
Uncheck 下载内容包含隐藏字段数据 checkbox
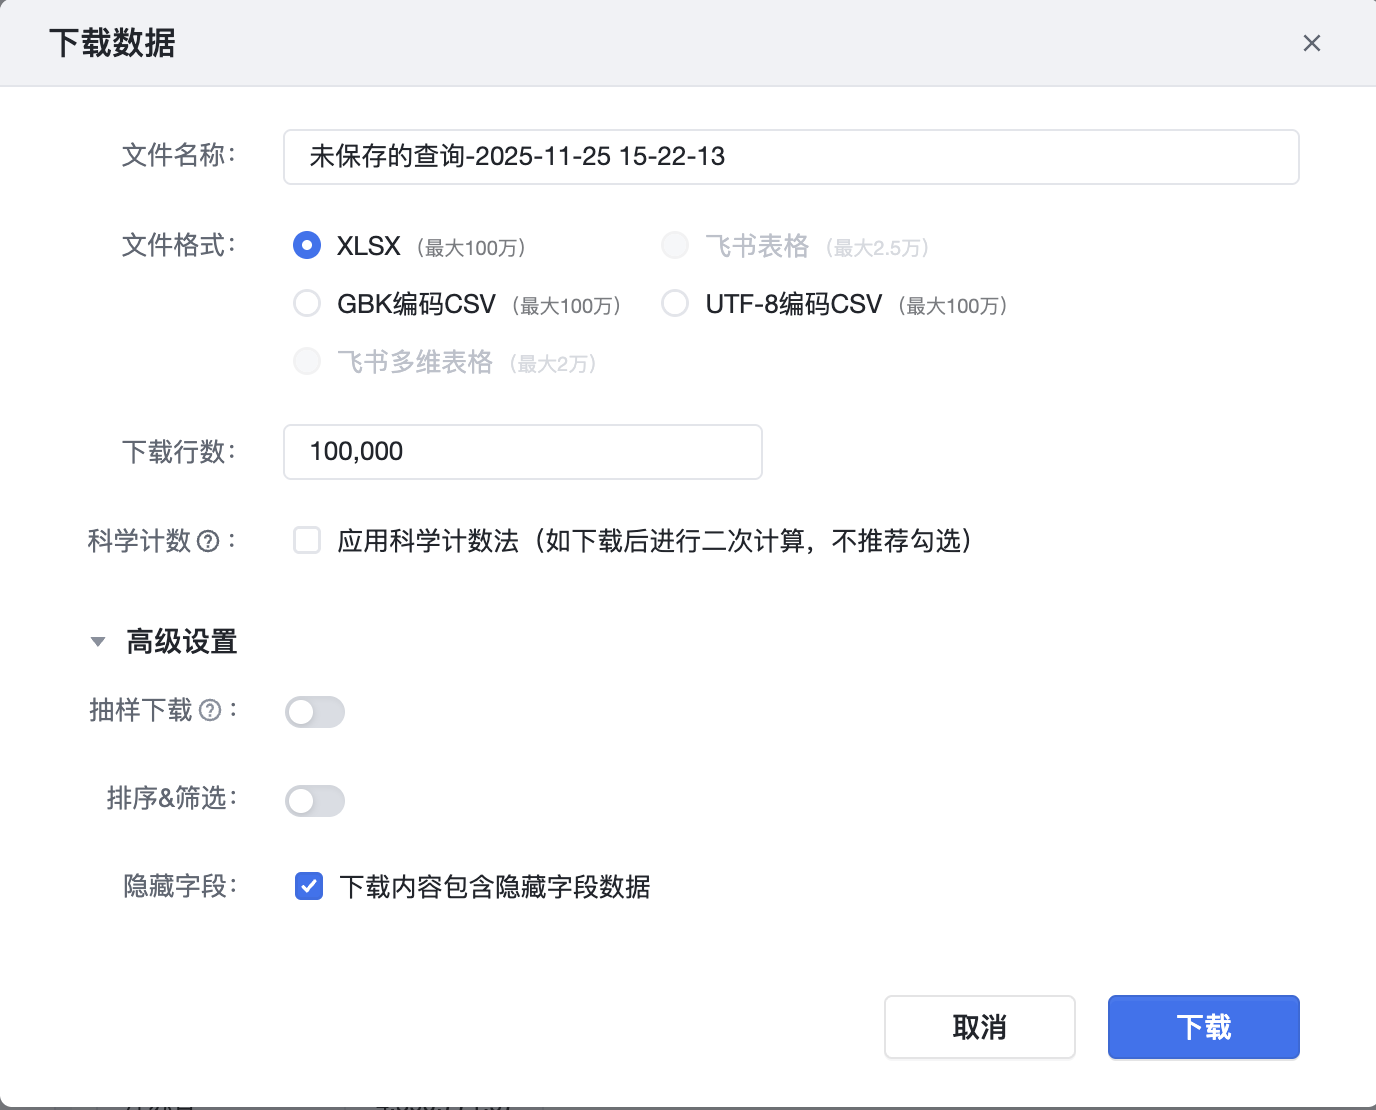(x=309, y=886)
